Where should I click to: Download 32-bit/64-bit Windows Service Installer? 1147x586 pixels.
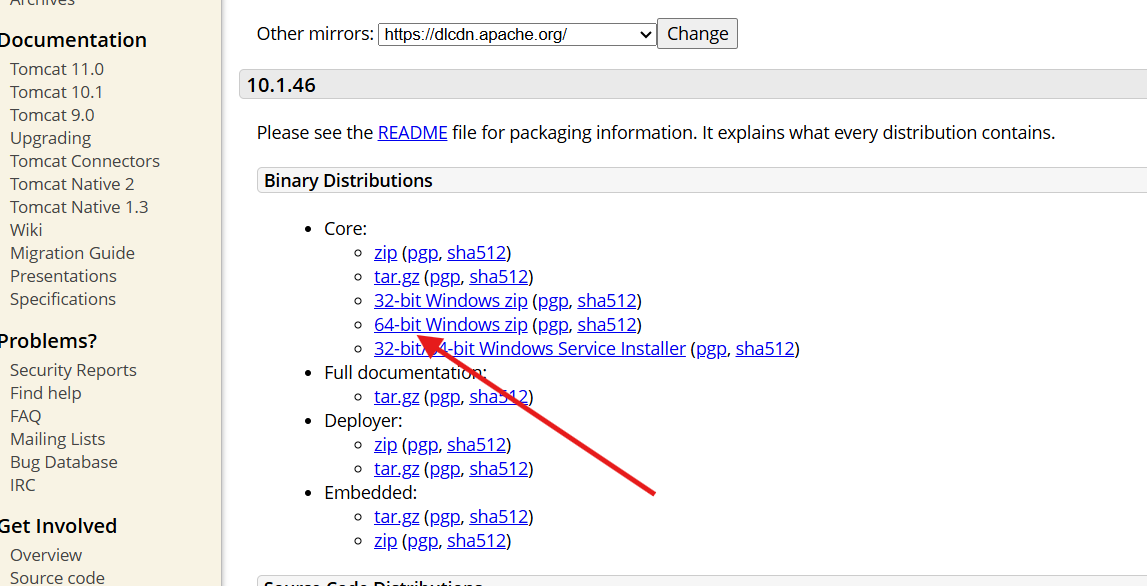coord(530,349)
